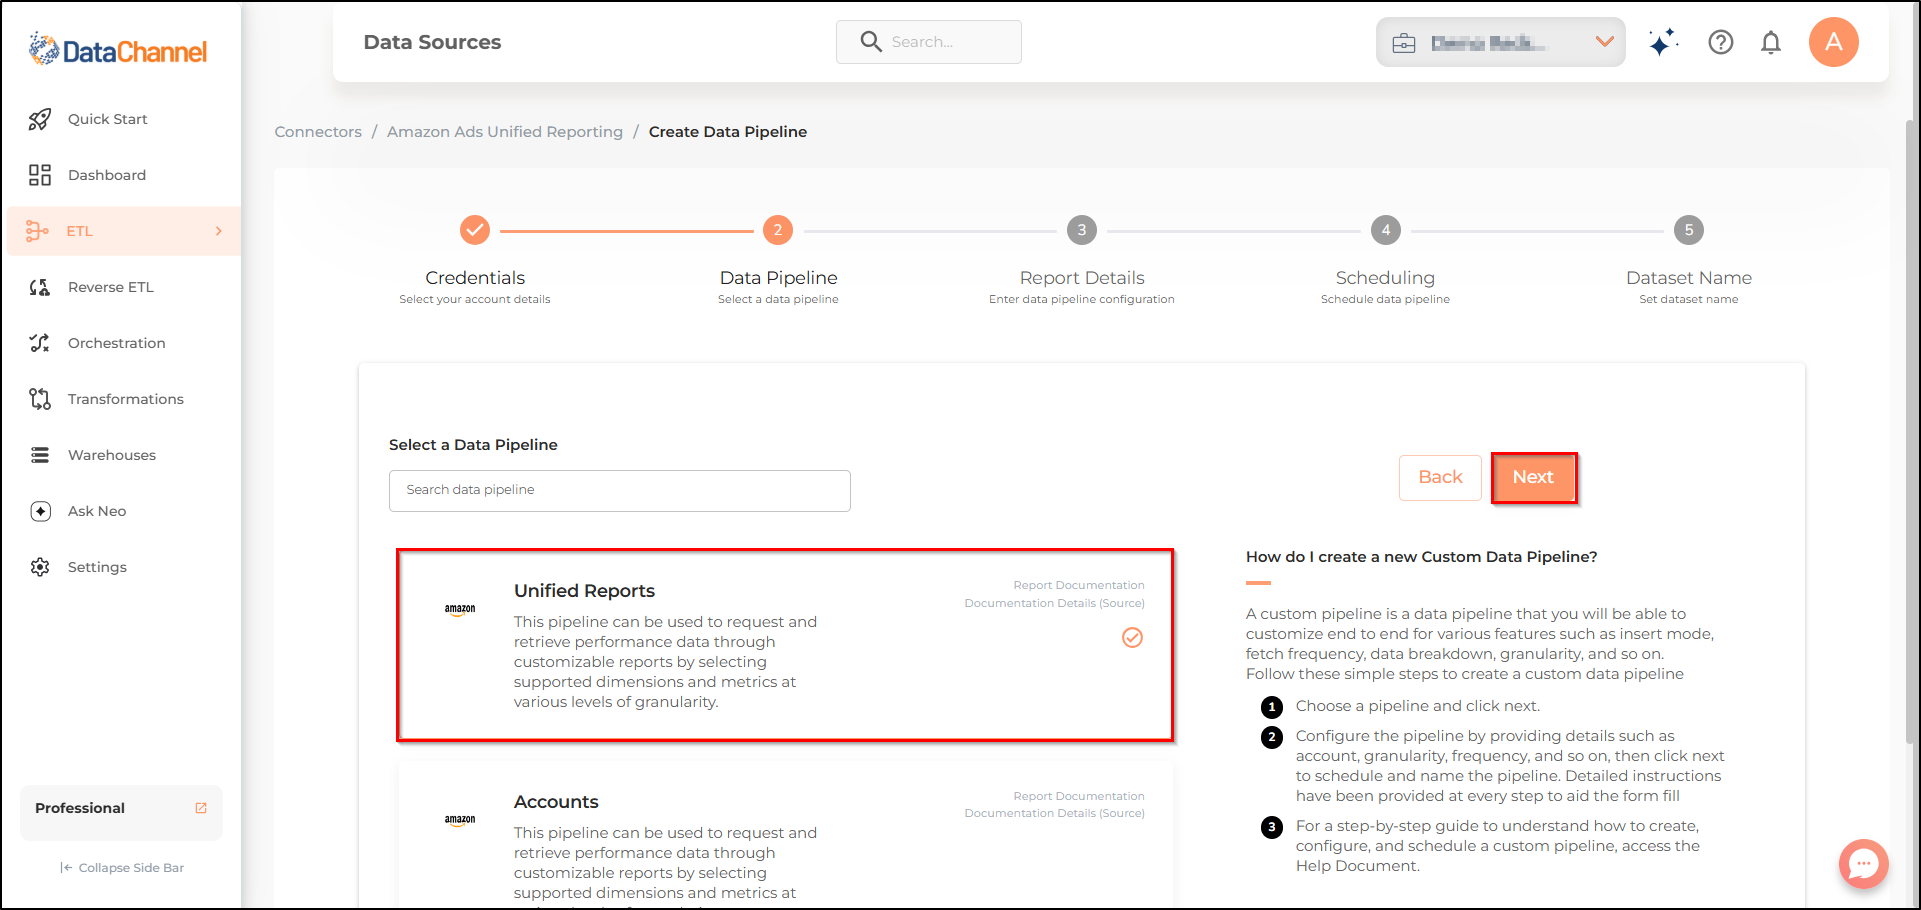Open Unified Reports Report Documentation link
This screenshot has width=1921, height=910.
click(x=1079, y=585)
